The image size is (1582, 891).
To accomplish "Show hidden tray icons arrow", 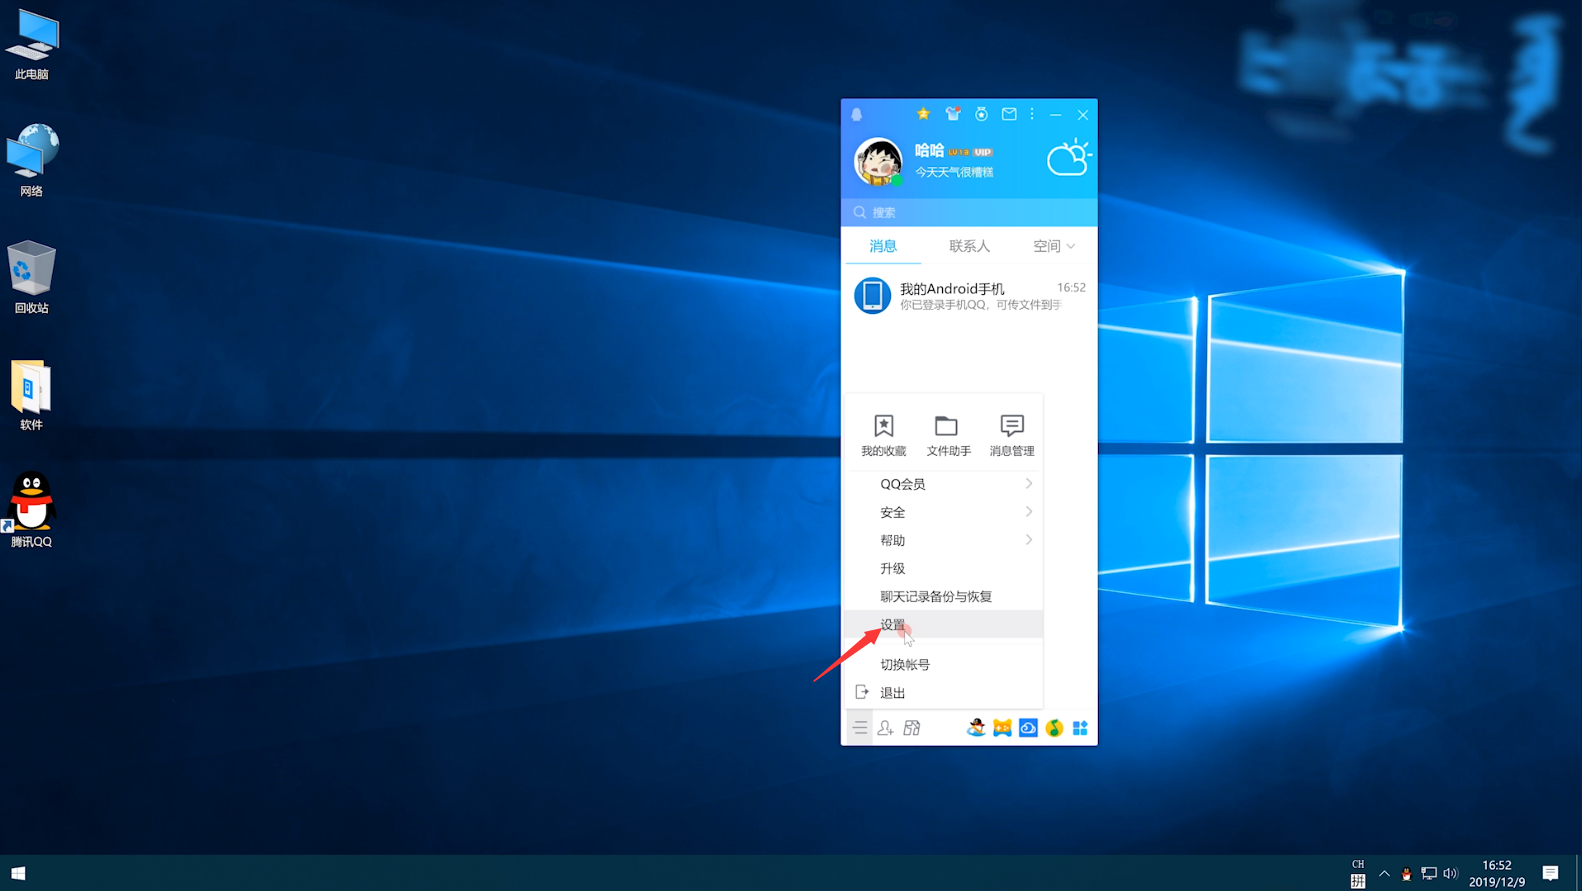I will (1384, 873).
